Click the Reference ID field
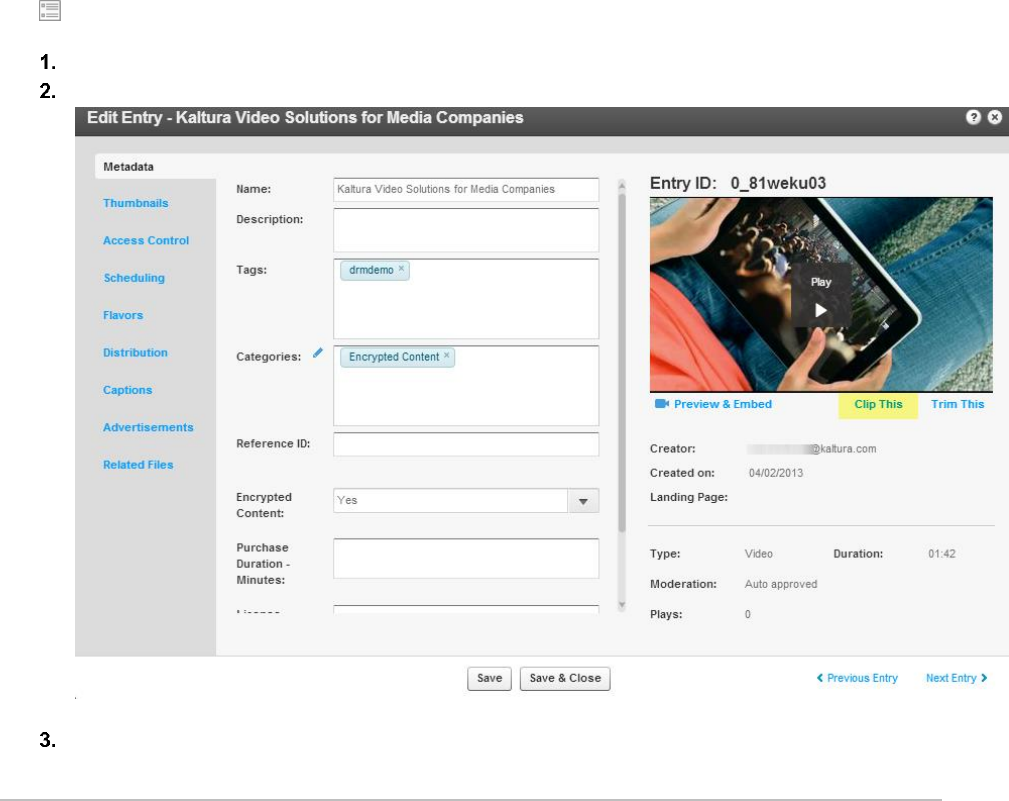 pos(466,444)
